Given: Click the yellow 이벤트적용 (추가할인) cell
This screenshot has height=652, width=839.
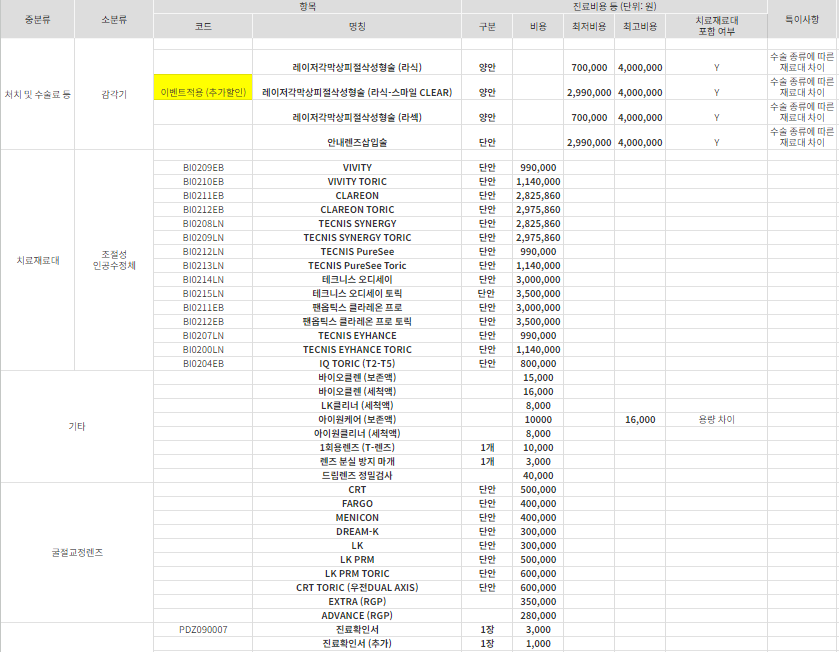Looking at the screenshot, I should pos(203,87).
